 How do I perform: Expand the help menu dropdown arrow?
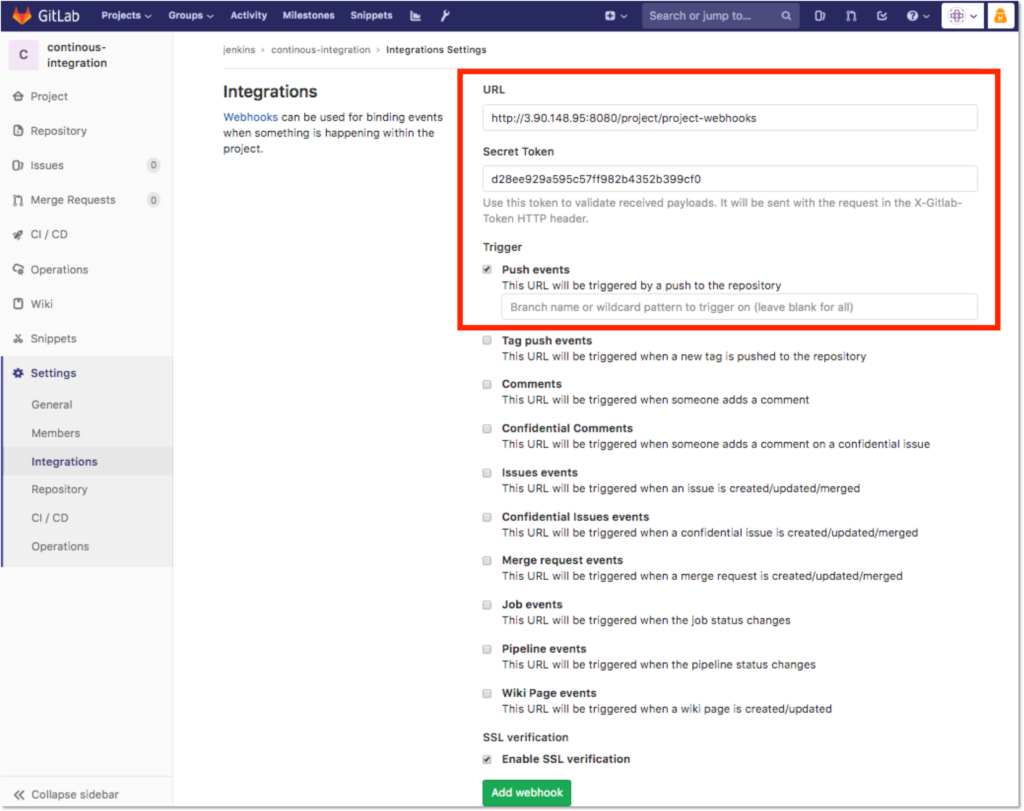pyautogui.click(x=926, y=16)
